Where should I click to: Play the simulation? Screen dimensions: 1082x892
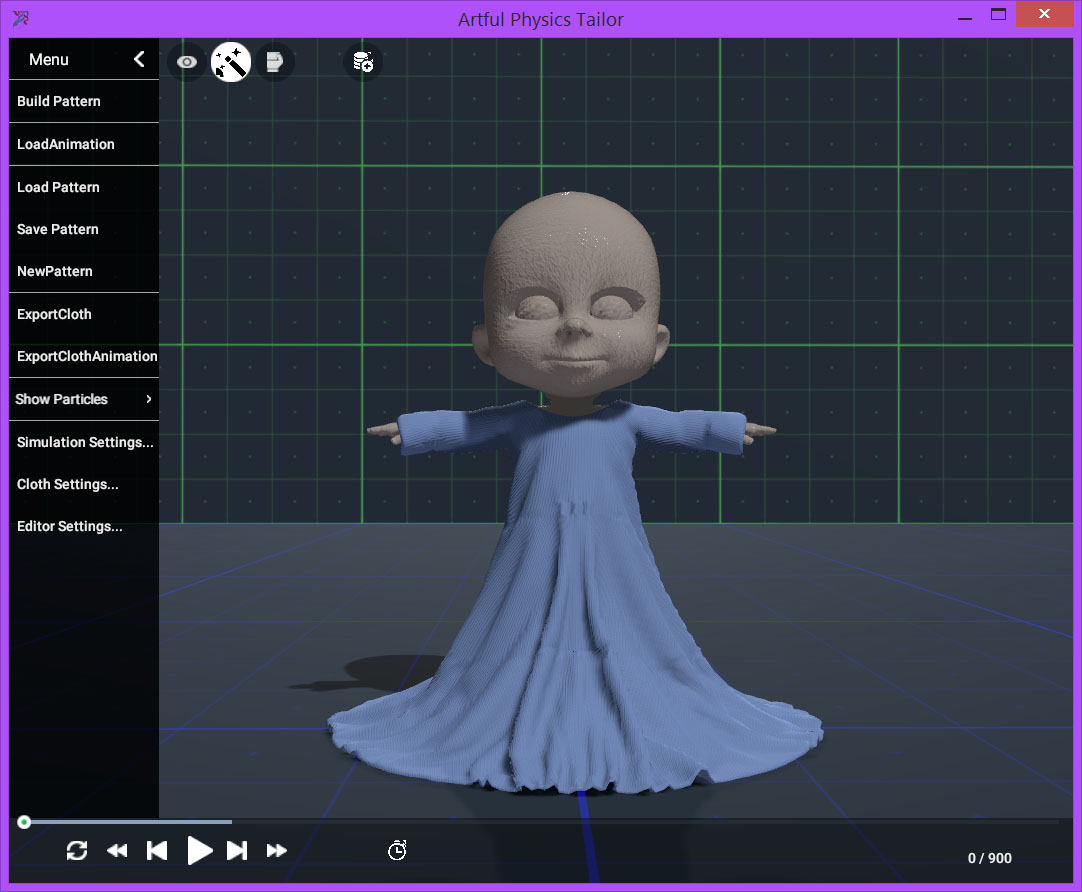point(199,851)
